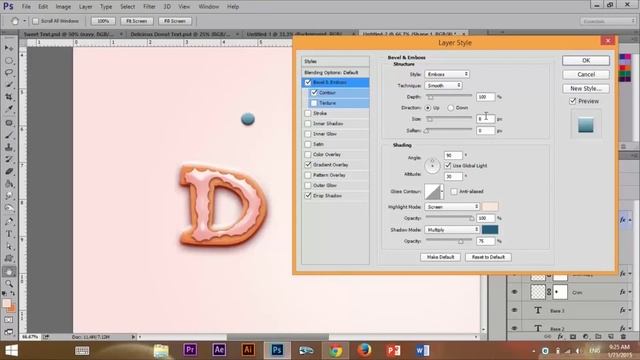This screenshot has width=640, height=360.
Task: Open the File menu
Action: coord(26,7)
